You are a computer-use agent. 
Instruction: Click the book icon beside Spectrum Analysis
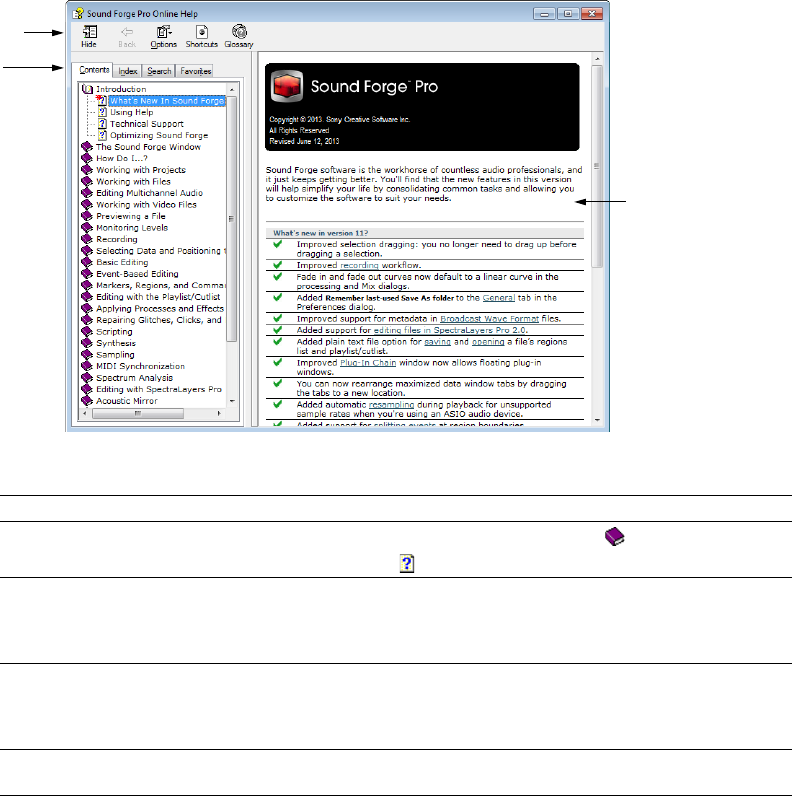point(87,378)
